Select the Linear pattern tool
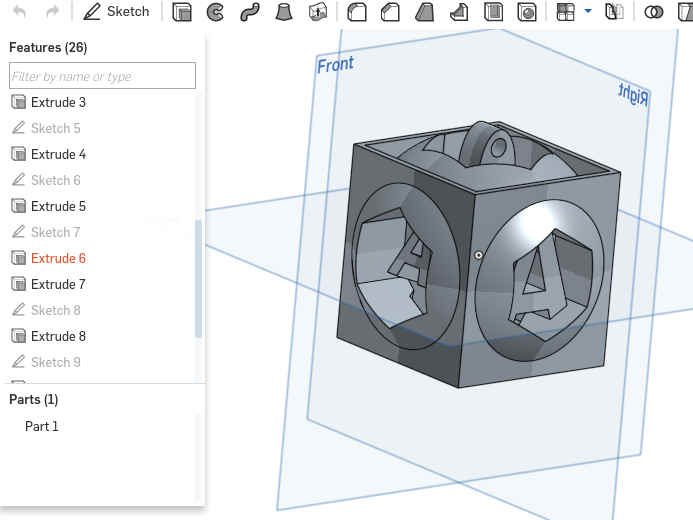Image resolution: width=693 pixels, height=520 pixels. coord(565,12)
